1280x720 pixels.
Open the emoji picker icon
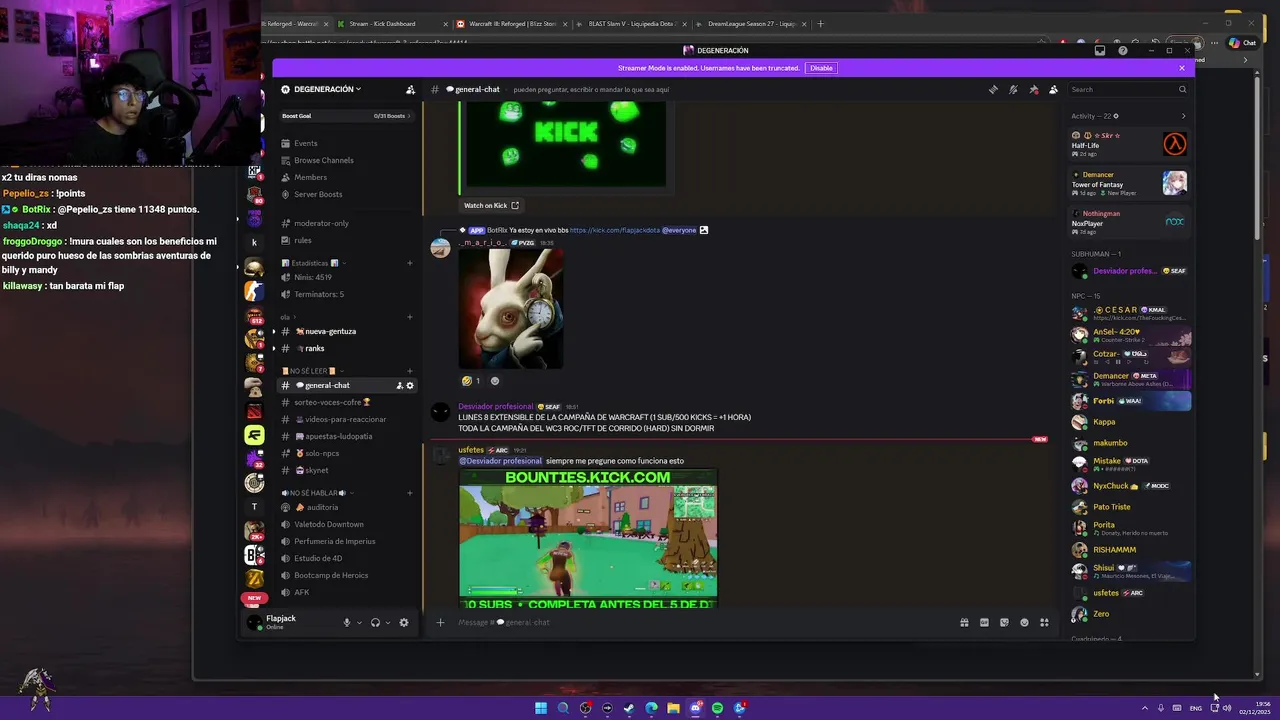(1024, 622)
